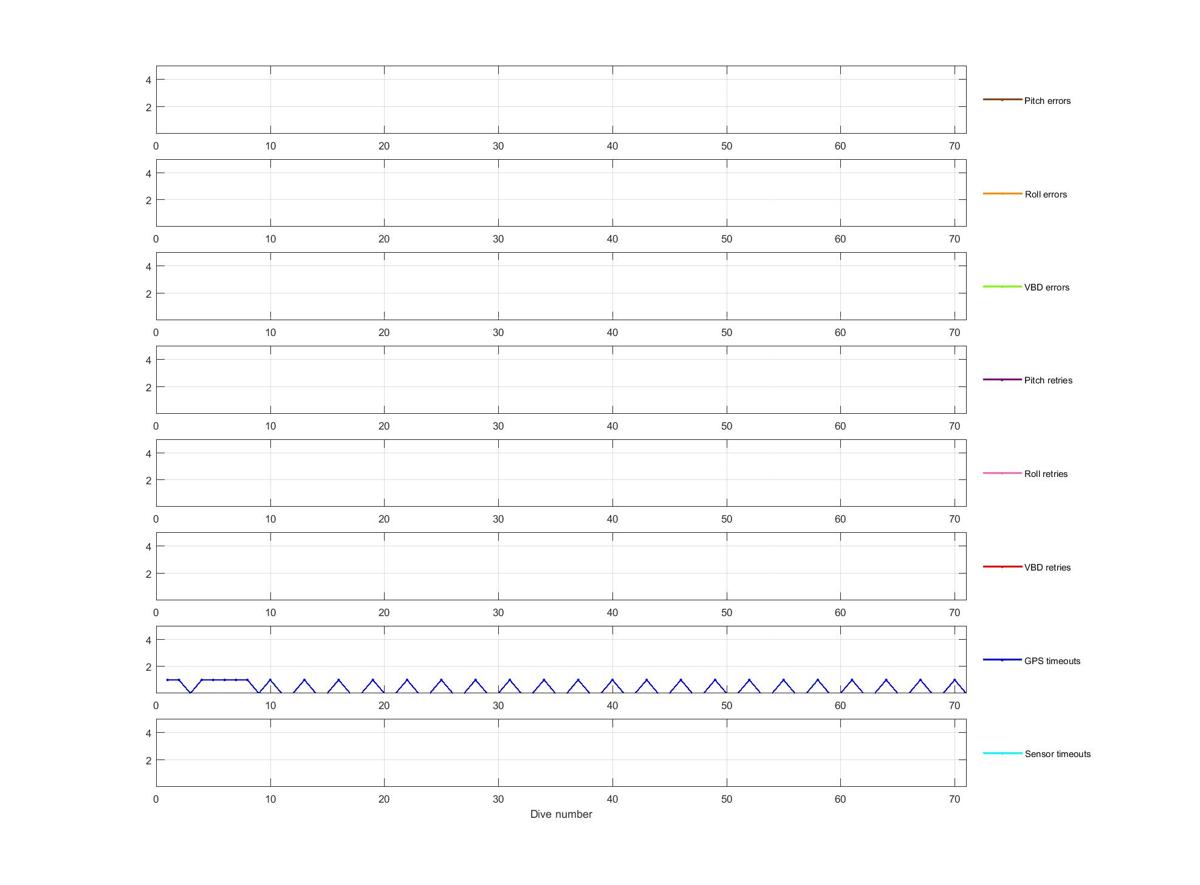This screenshot has width=1200, height=885.
Task: Click tick 40 under the Pitch errors plot
Action: coord(612,146)
